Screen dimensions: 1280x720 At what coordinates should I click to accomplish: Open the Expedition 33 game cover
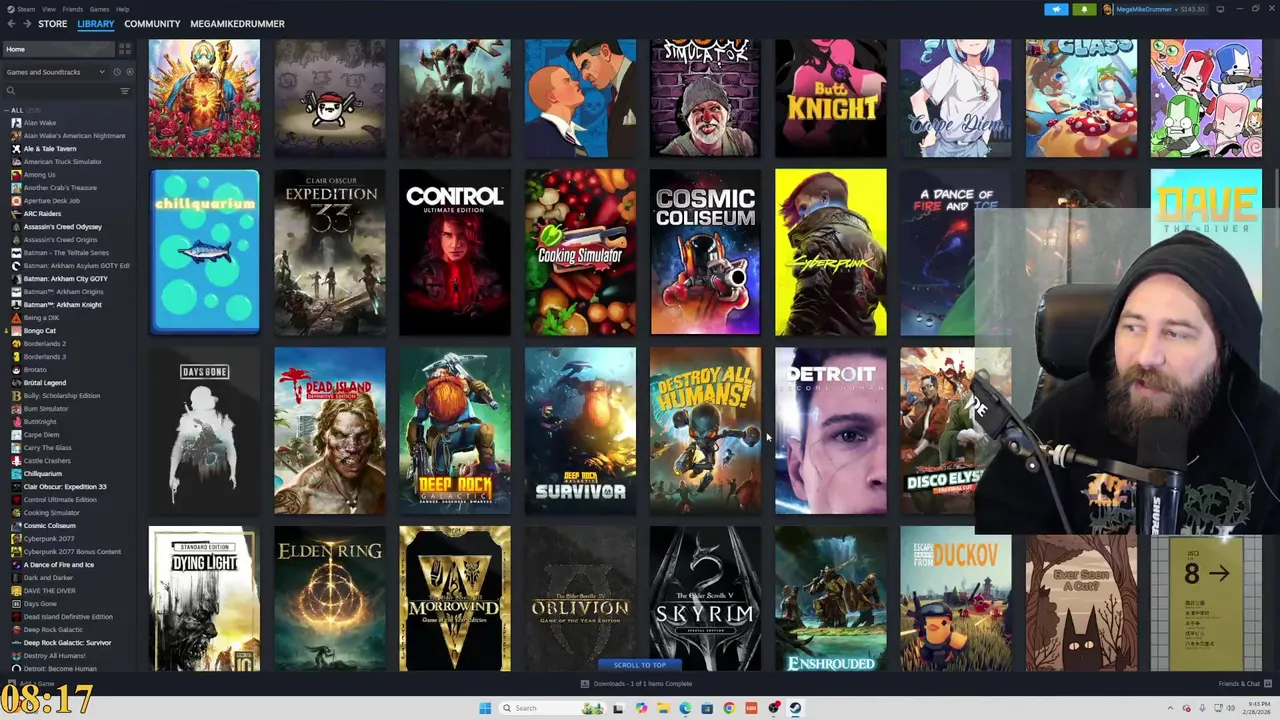(x=330, y=252)
